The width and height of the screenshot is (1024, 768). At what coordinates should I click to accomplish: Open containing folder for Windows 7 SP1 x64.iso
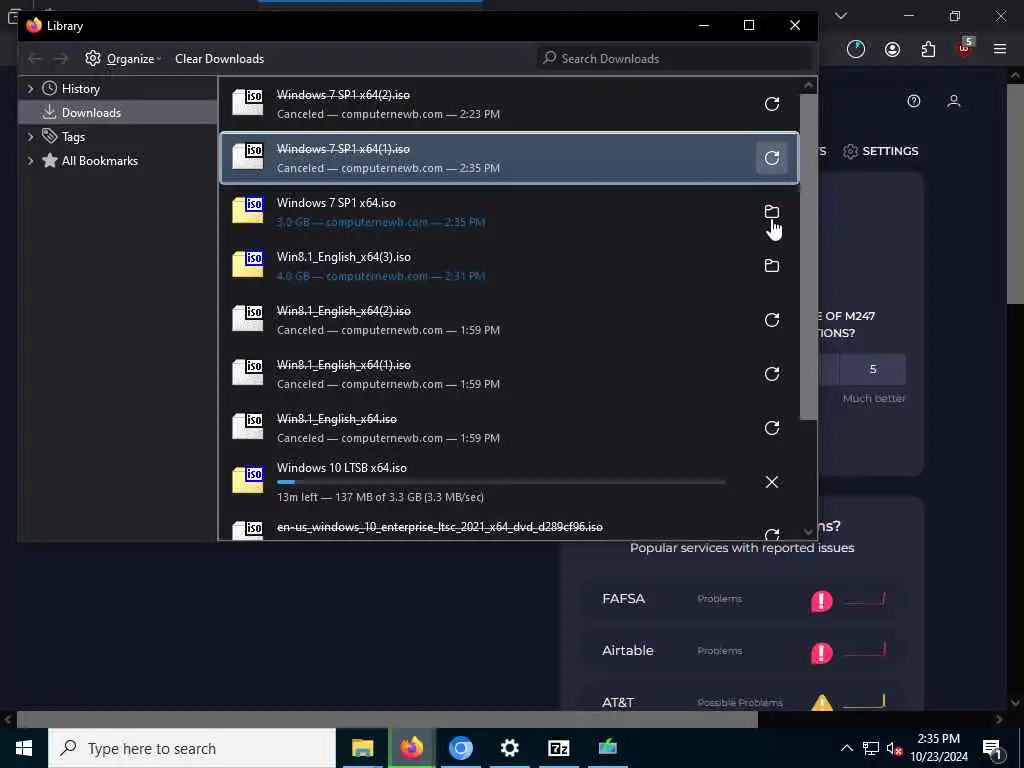coord(771,212)
